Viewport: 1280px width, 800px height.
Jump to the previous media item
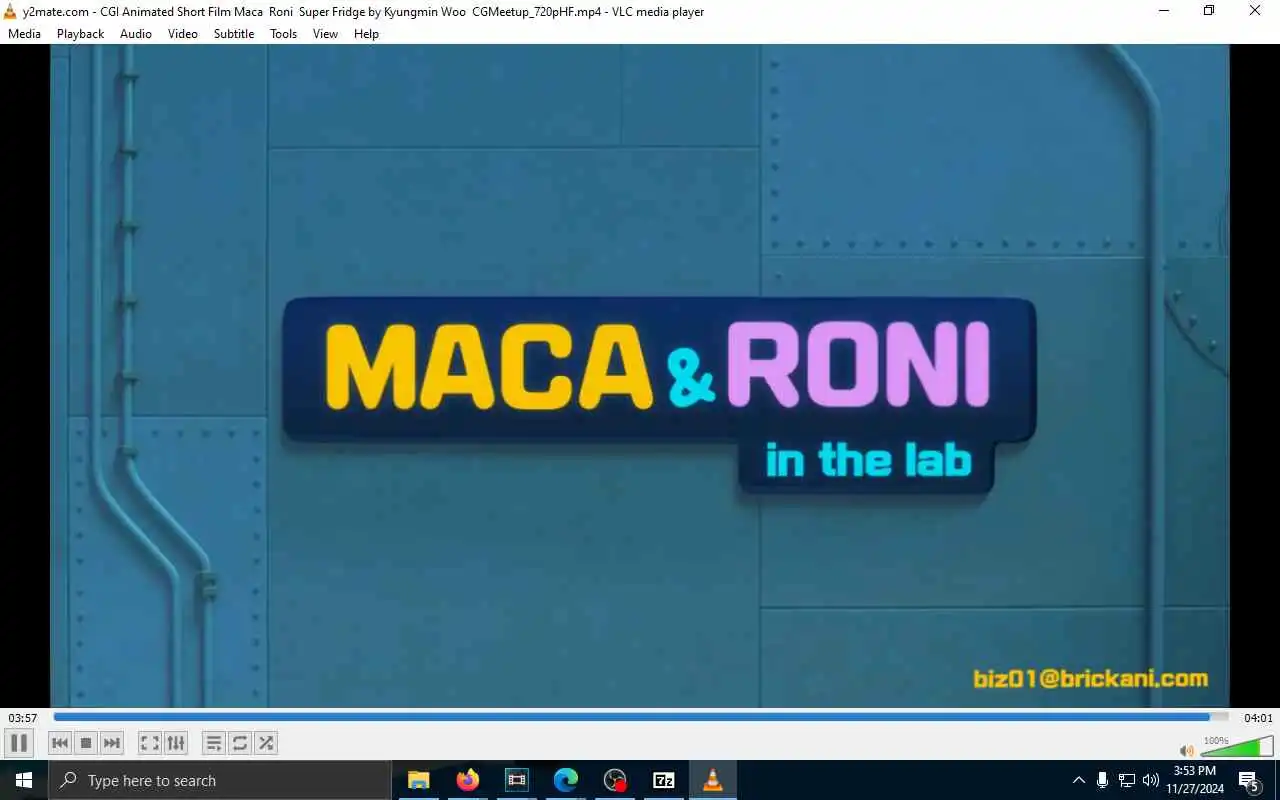coord(60,743)
